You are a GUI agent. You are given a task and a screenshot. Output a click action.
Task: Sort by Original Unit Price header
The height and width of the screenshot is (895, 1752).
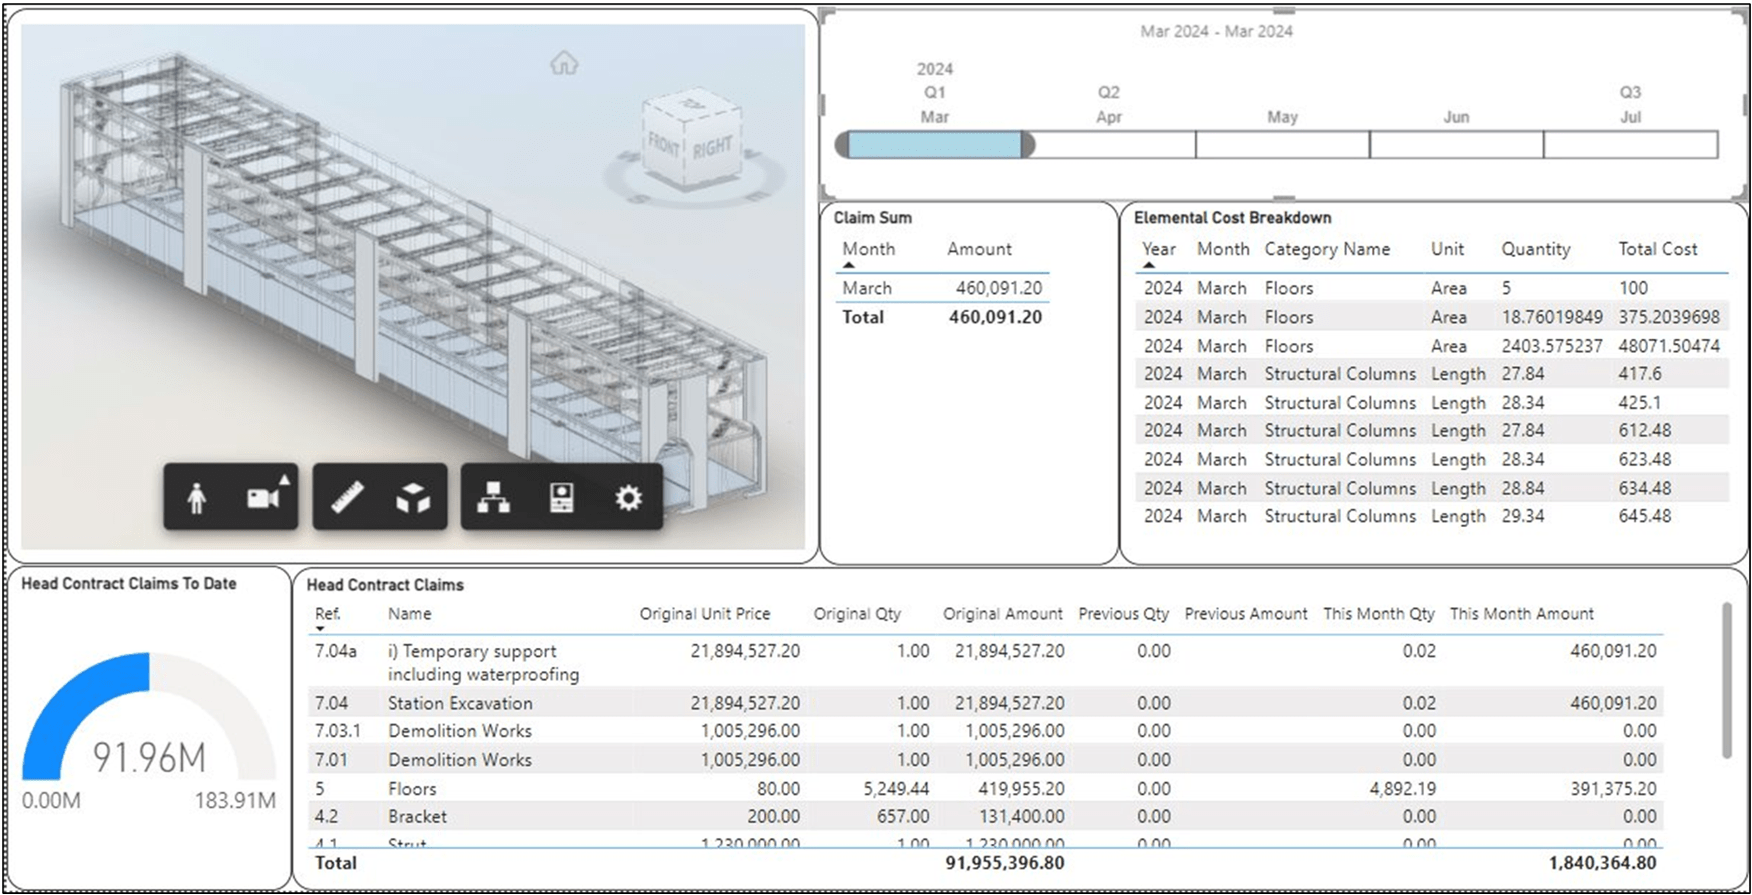point(705,614)
